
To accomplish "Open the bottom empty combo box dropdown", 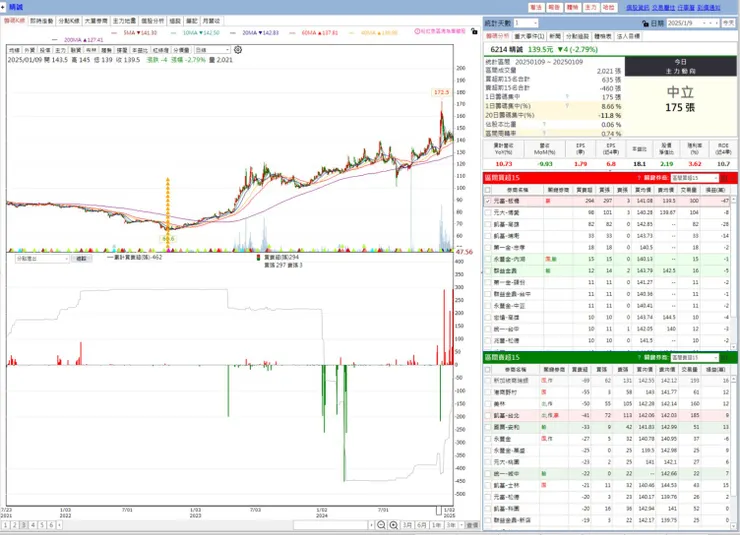I will pyautogui.click(x=371, y=525).
